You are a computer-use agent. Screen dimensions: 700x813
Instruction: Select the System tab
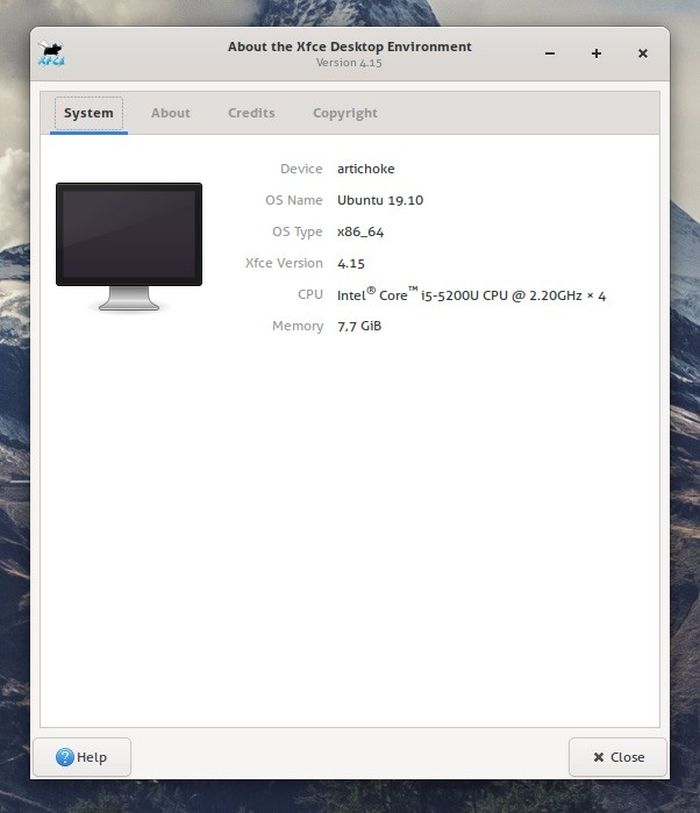(89, 113)
